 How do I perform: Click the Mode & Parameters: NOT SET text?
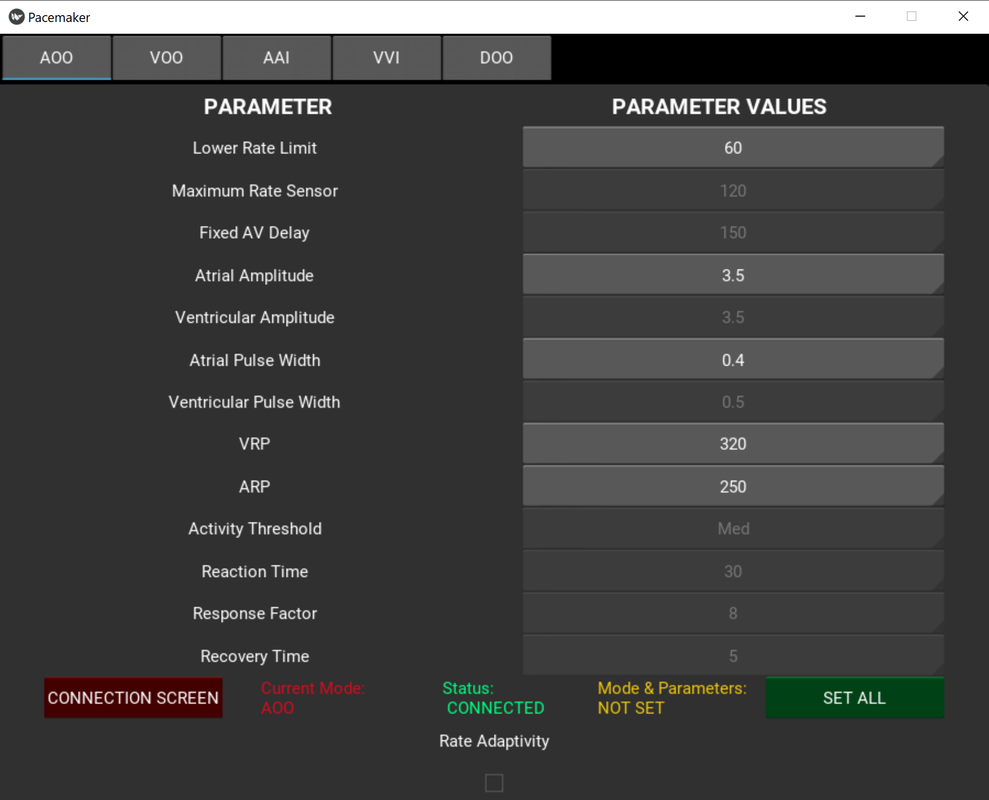coord(672,698)
